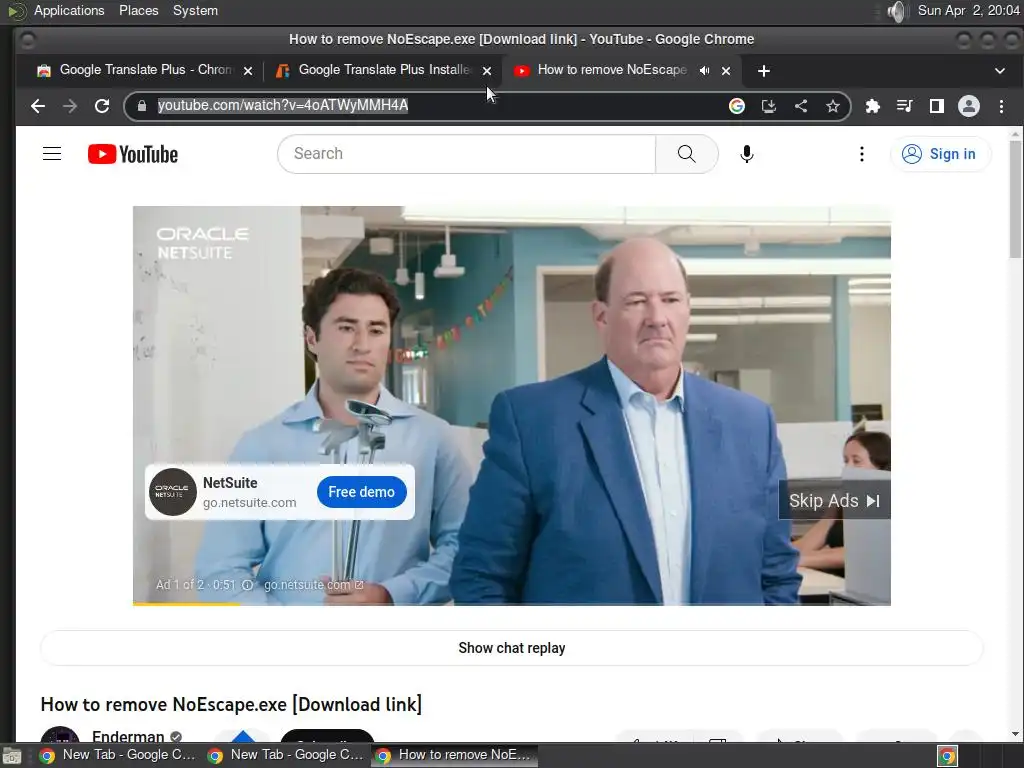Click into the YouTube Search field
Screen dimensions: 1024x768
[466, 154]
